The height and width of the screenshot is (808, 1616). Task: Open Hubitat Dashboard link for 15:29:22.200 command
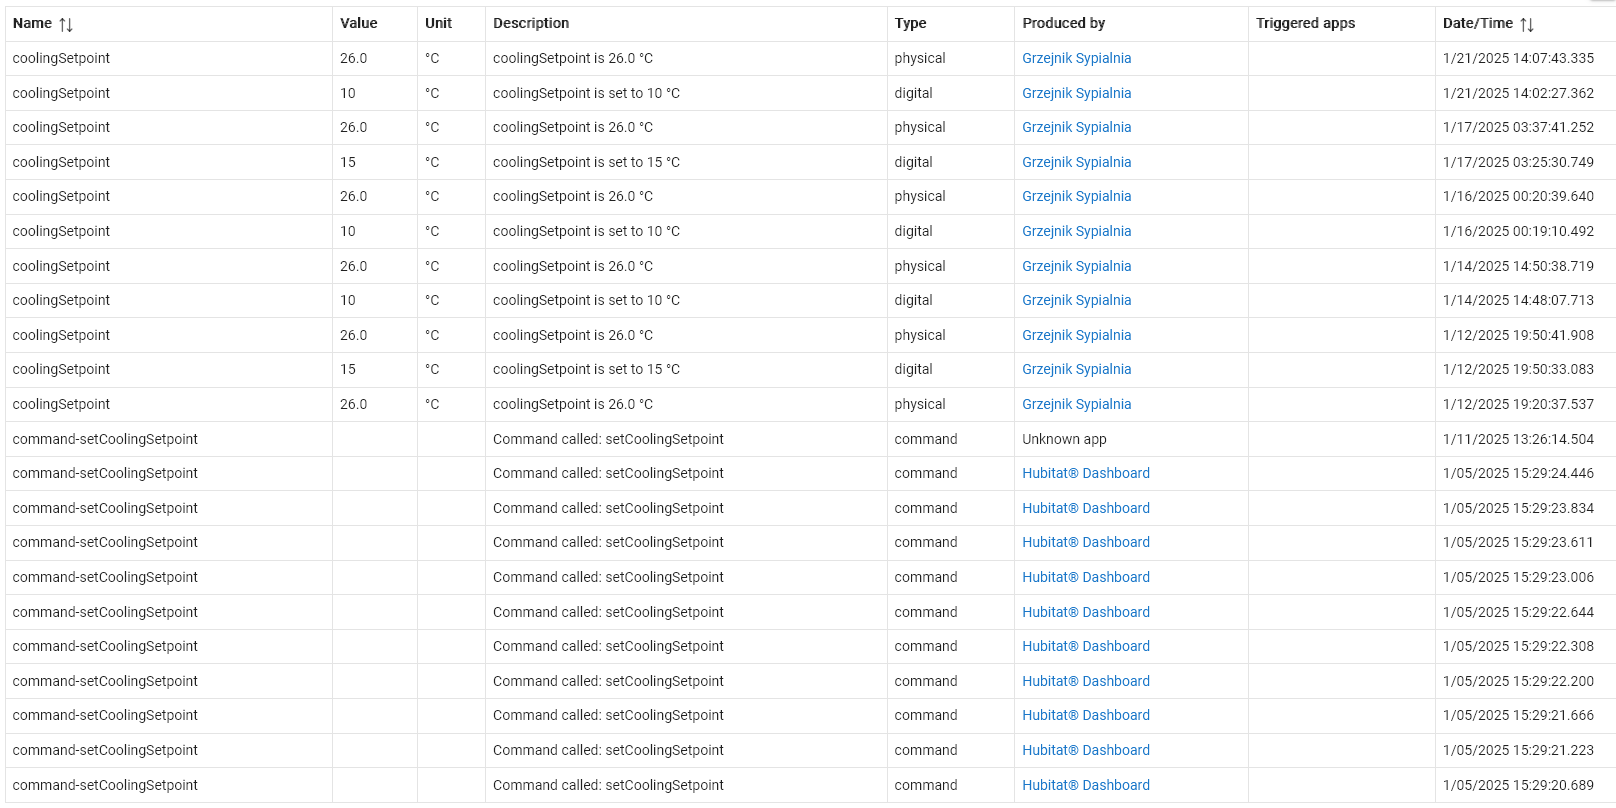1085,681
